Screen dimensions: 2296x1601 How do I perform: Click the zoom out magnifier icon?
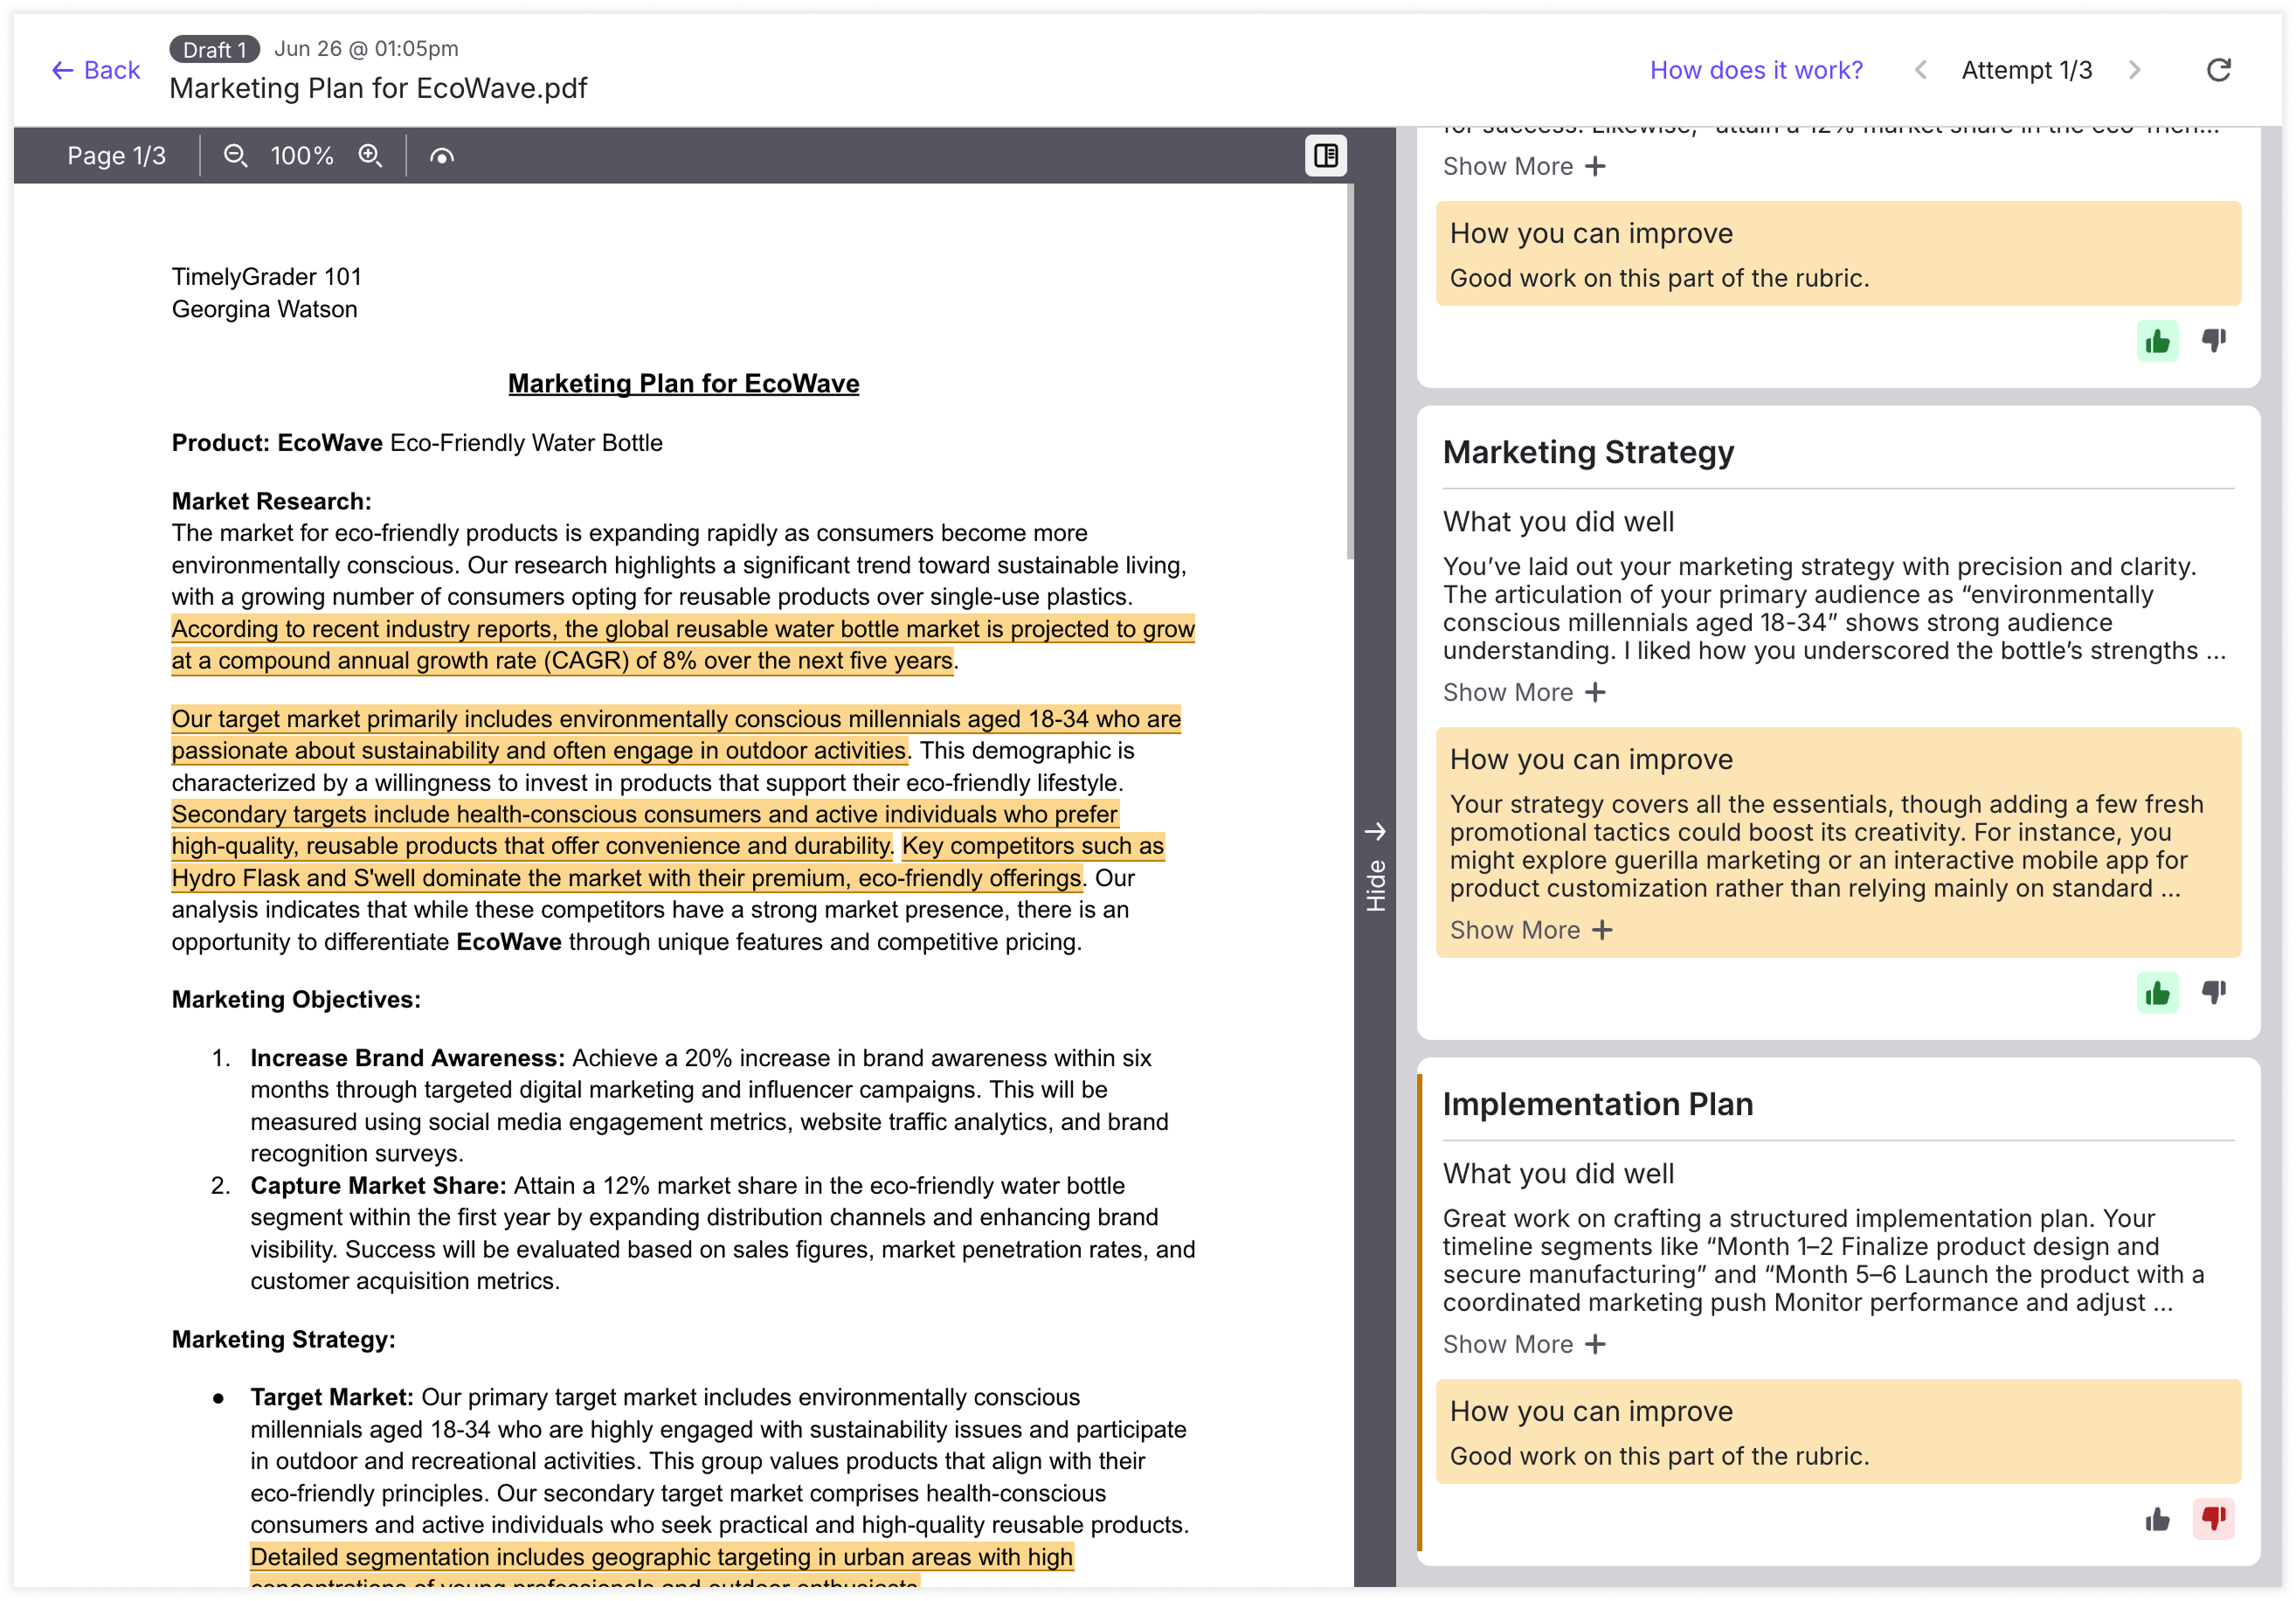[235, 156]
